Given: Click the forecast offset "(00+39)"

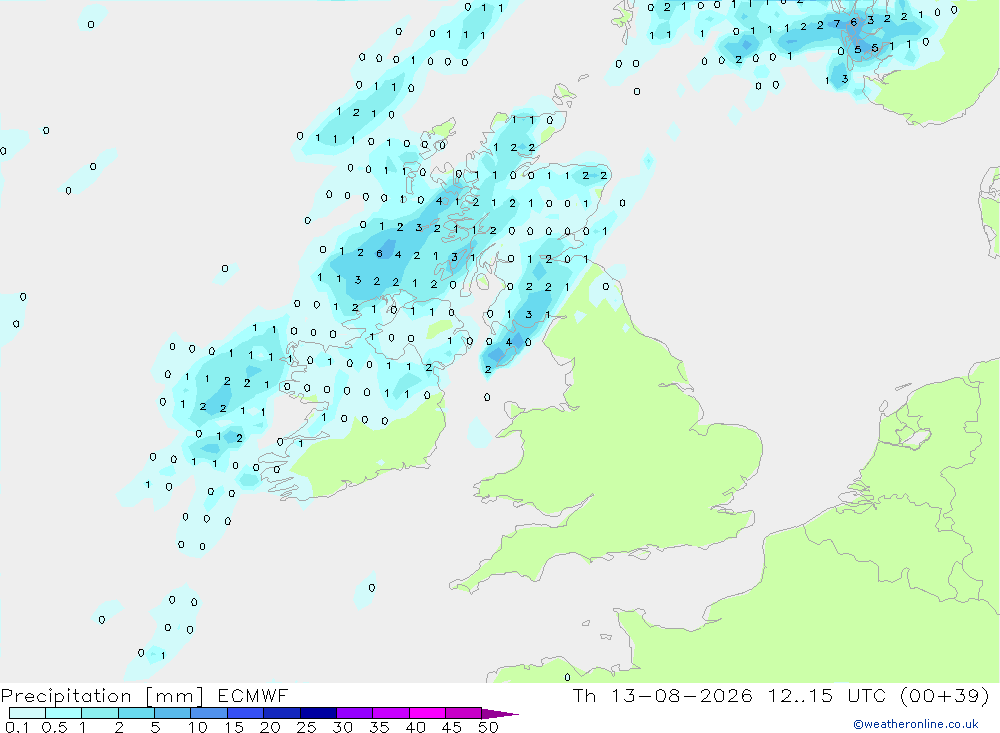Looking at the screenshot, I should (x=945, y=695).
